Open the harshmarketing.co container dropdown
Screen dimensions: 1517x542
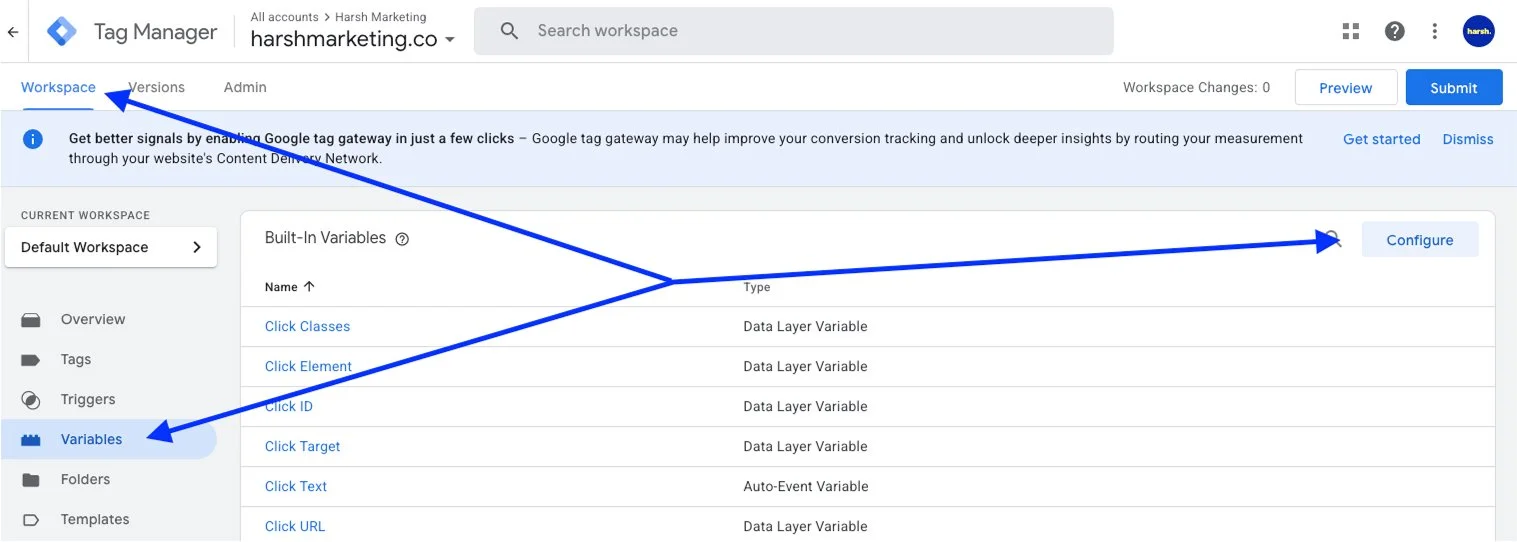click(353, 39)
